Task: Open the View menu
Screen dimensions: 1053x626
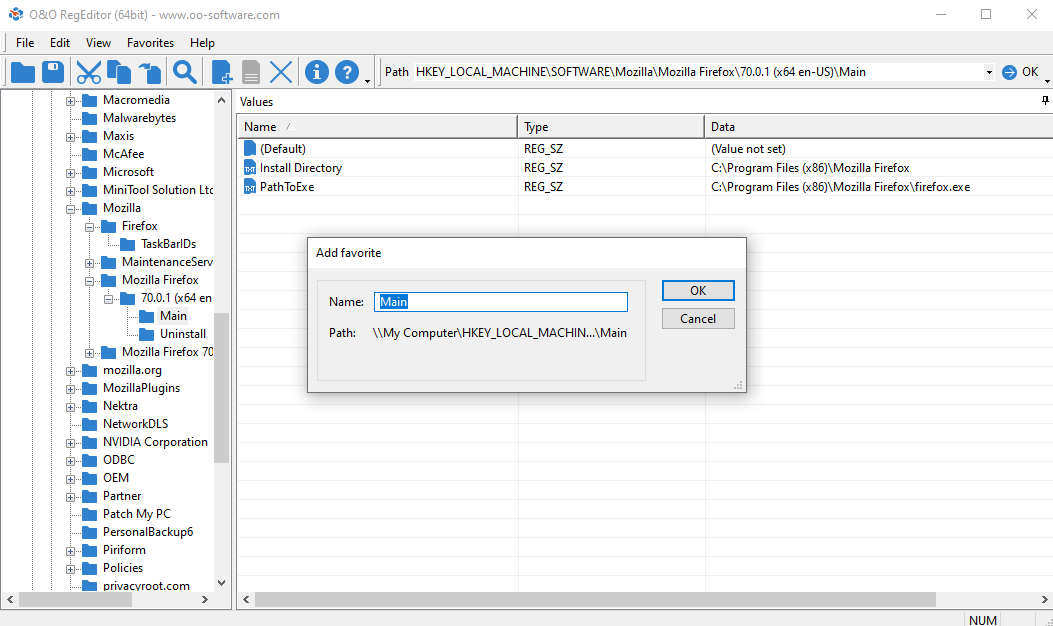Action: [98, 42]
